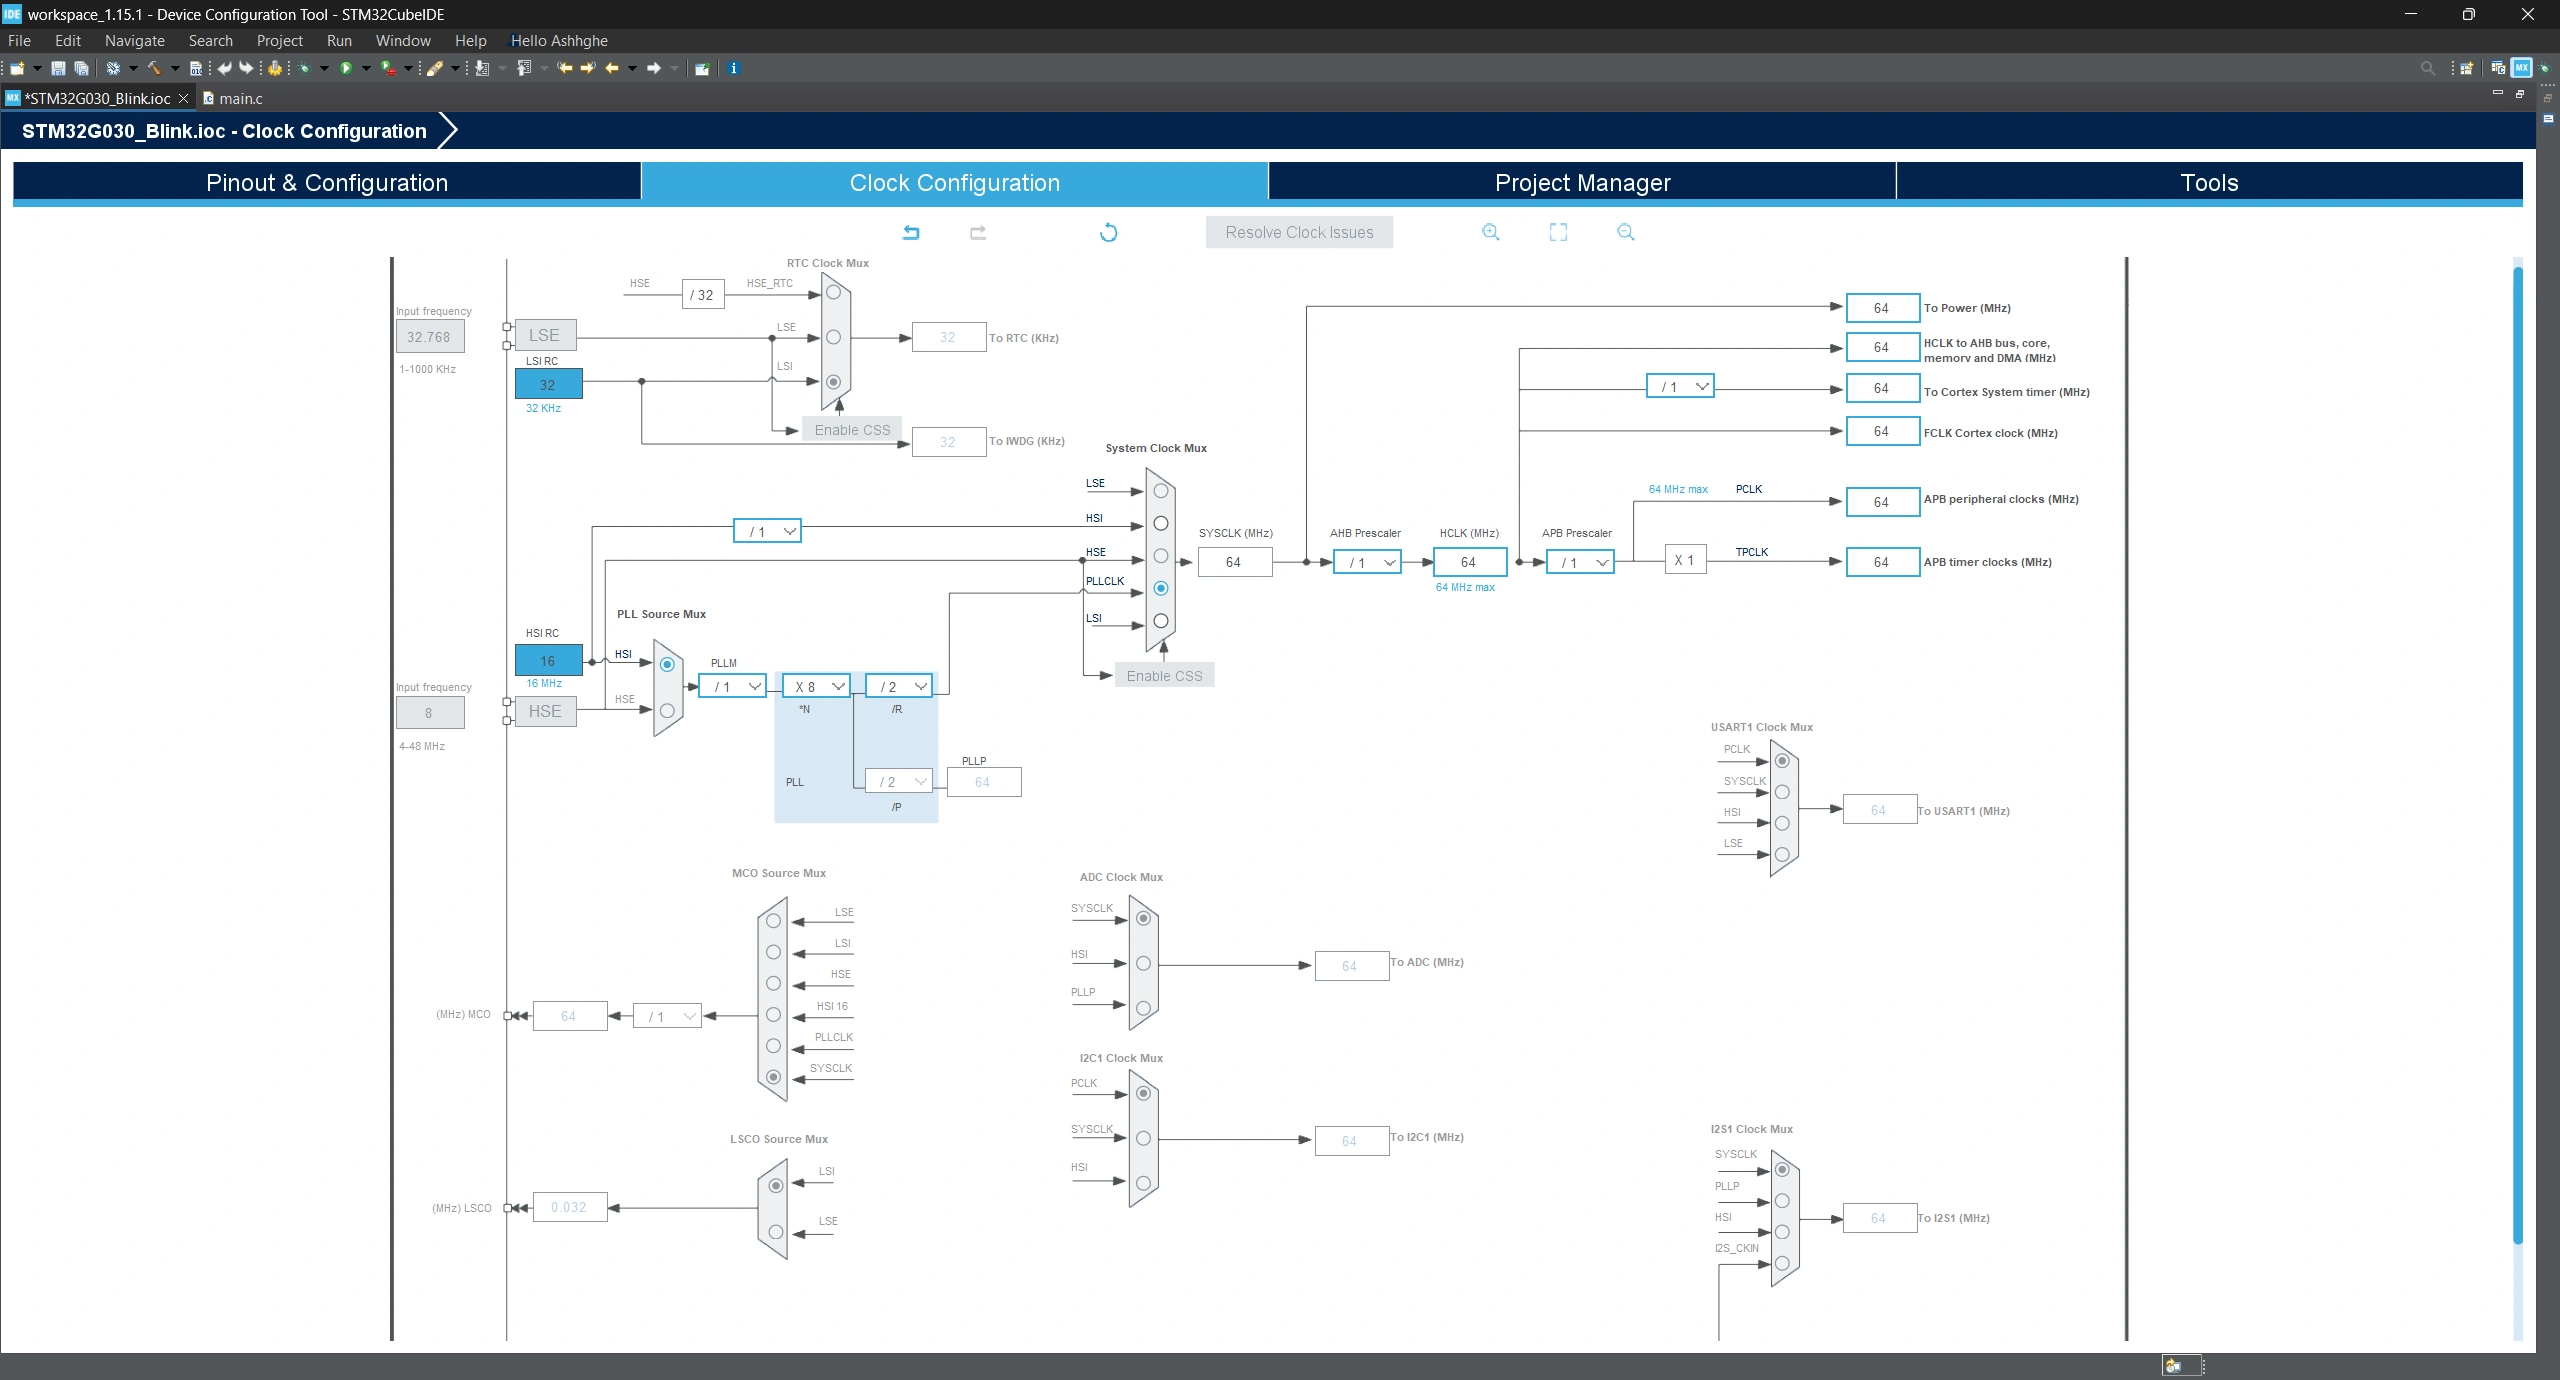Open the Project menu

(279, 40)
